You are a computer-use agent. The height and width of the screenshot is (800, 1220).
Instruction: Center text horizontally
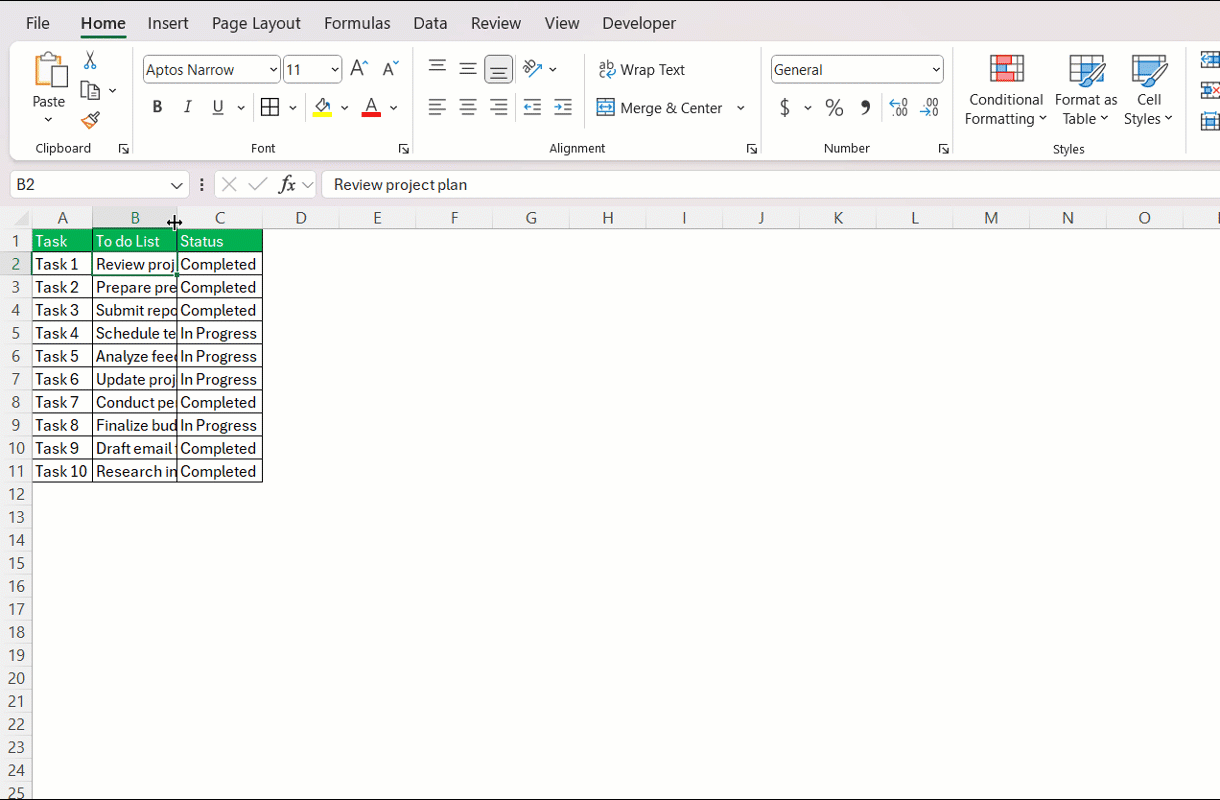pyautogui.click(x=468, y=107)
